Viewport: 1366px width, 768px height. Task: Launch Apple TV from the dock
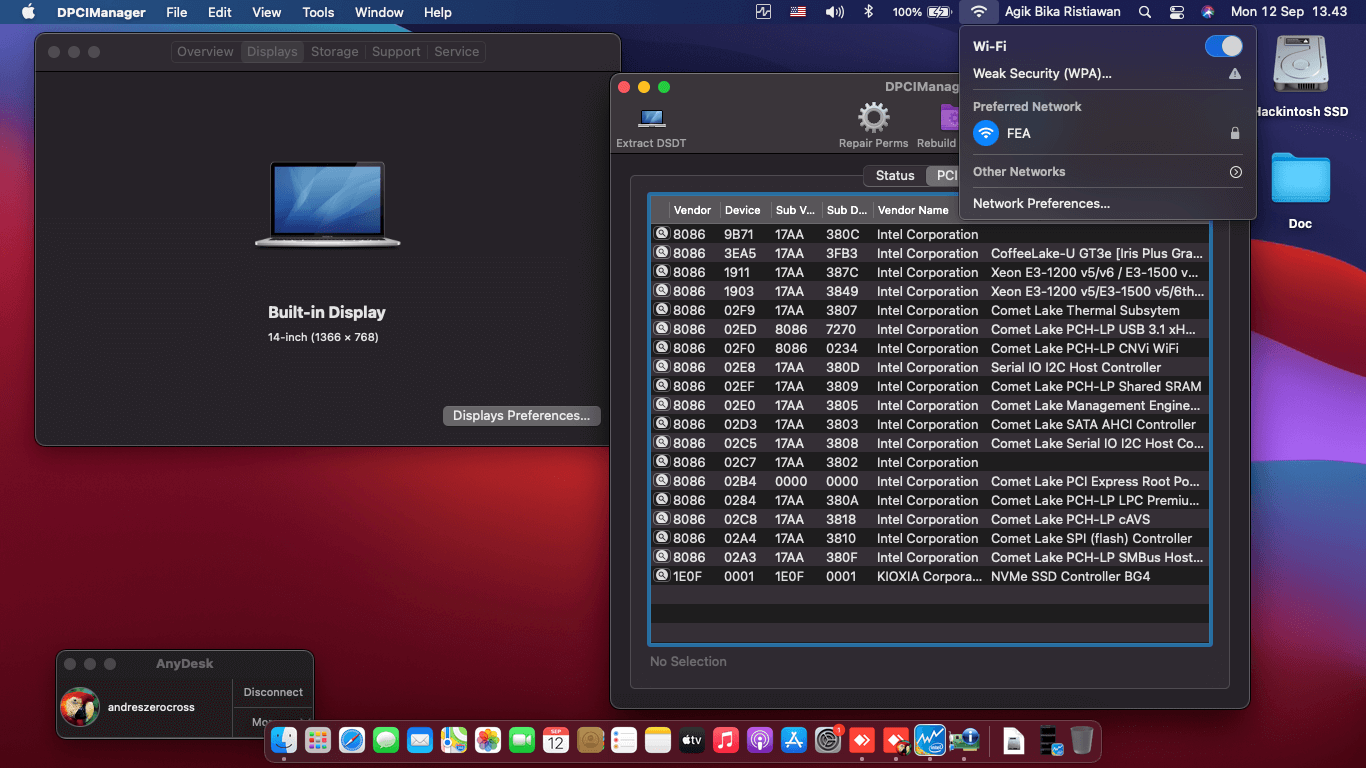click(x=692, y=740)
